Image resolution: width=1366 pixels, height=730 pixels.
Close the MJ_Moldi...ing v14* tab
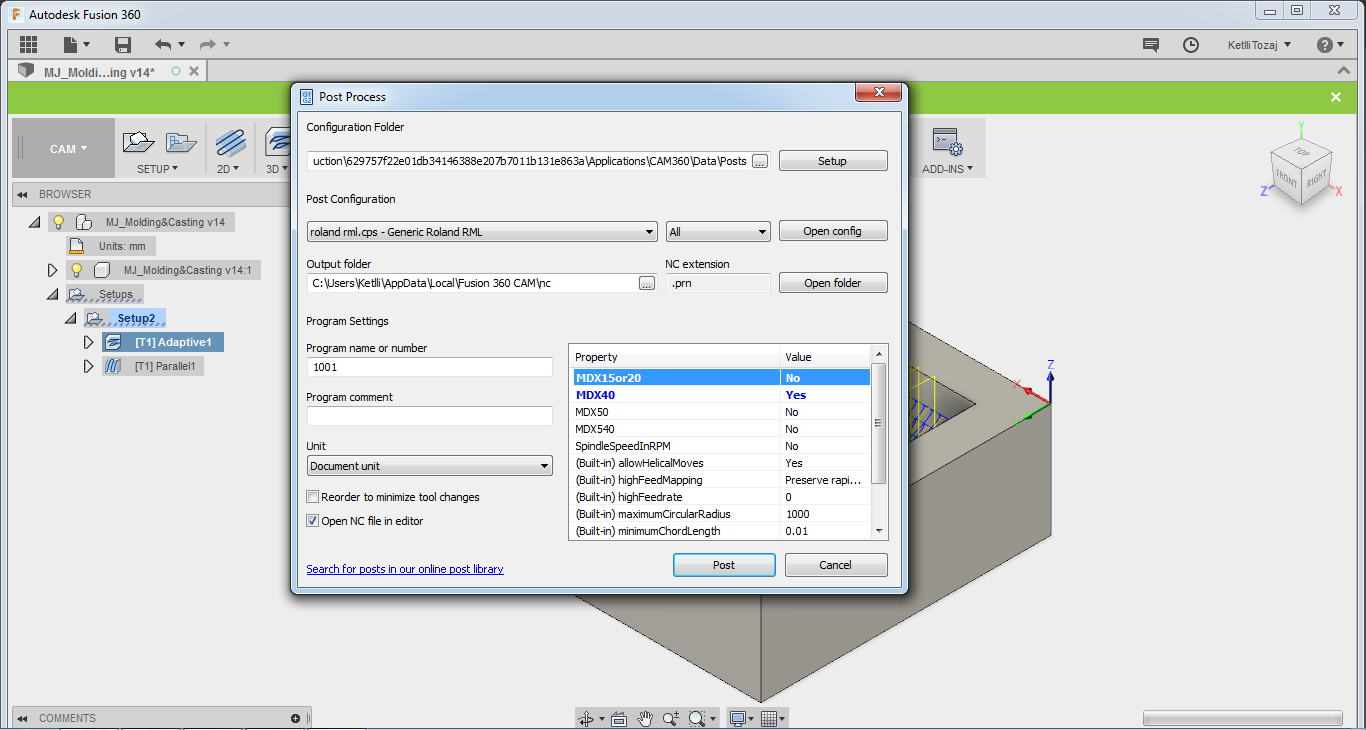(x=194, y=72)
